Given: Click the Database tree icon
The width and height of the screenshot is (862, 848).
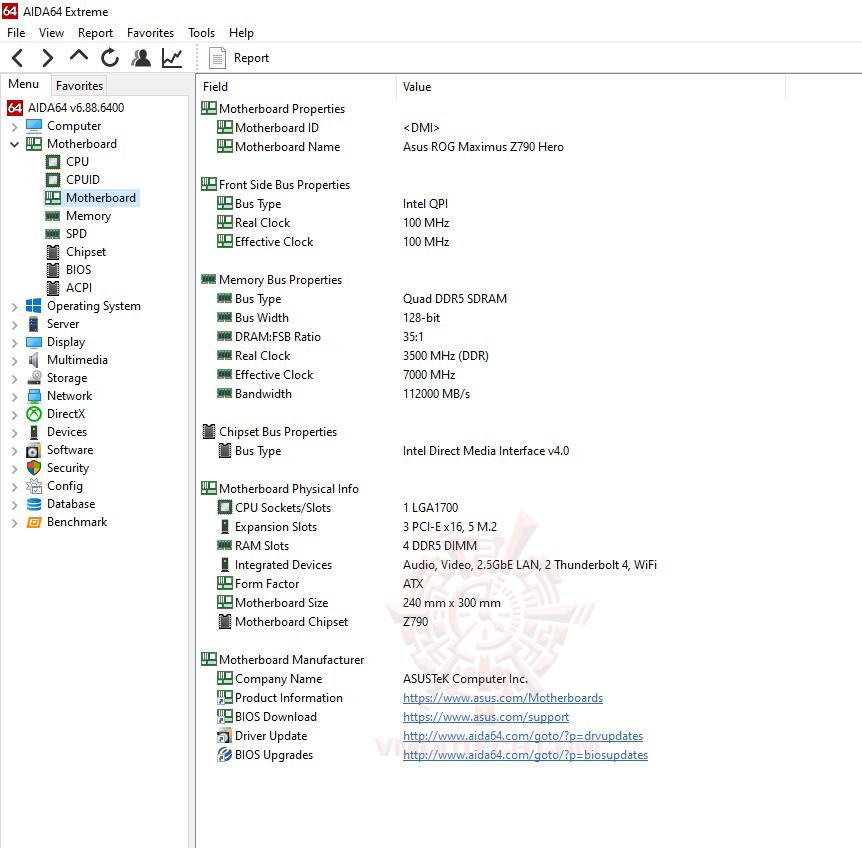Looking at the screenshot, I should click(x=34, y=504).
